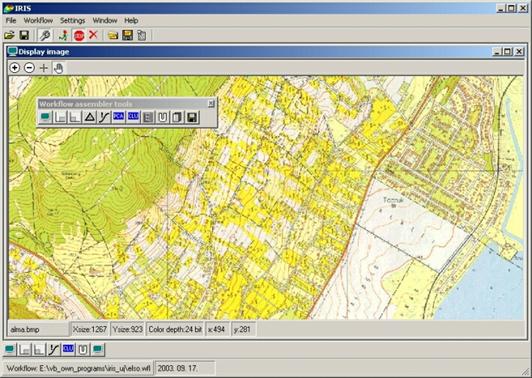The width and height of the screenshot is (532, 378).
Task: Maximize the Display image window
Action: point(508,52)
